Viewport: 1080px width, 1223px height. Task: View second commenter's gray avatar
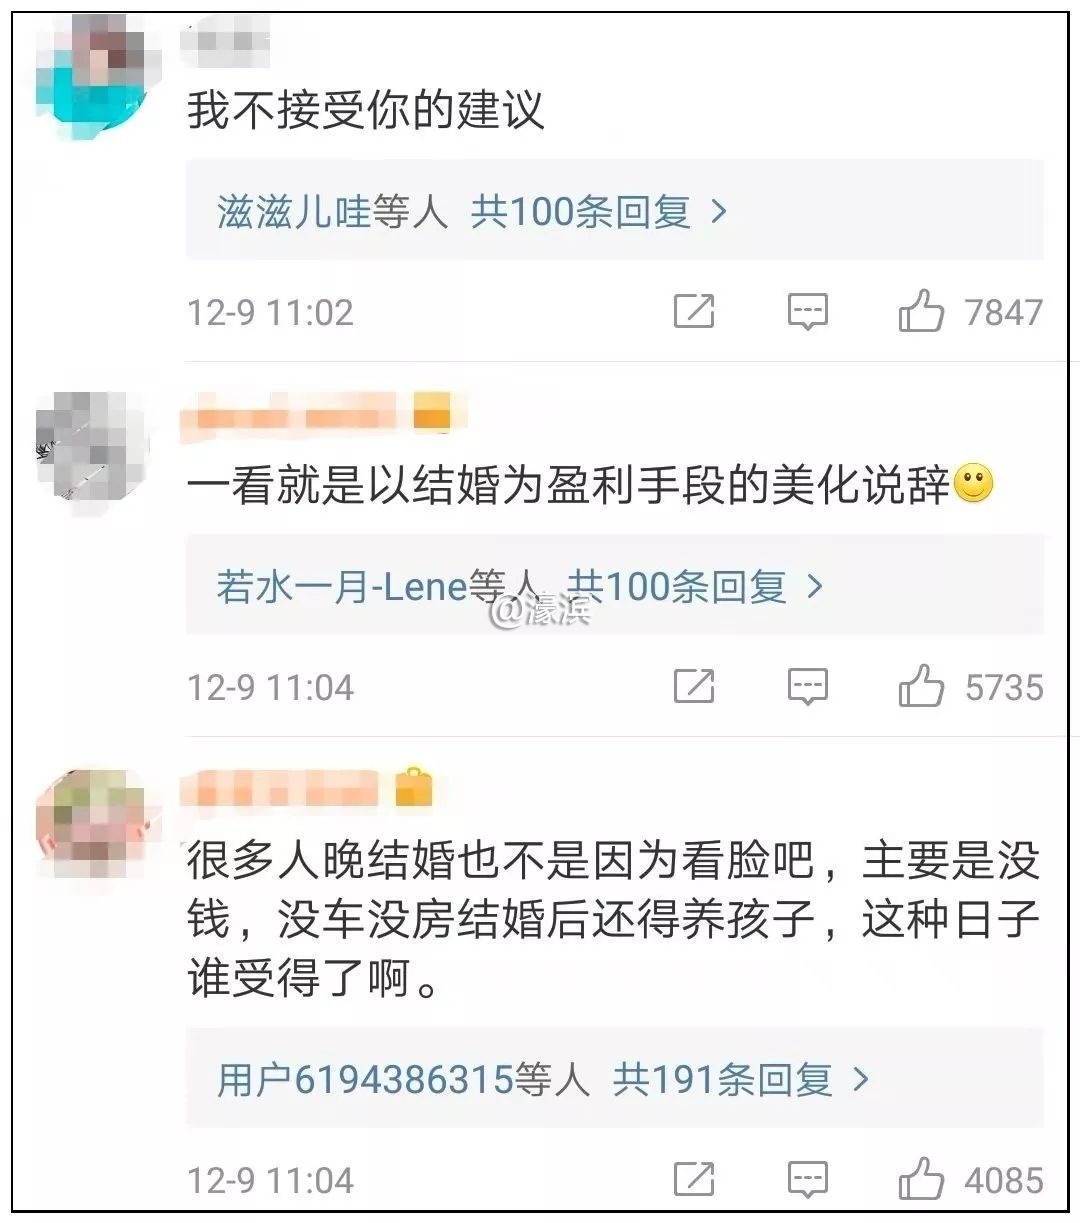(92, 446)
